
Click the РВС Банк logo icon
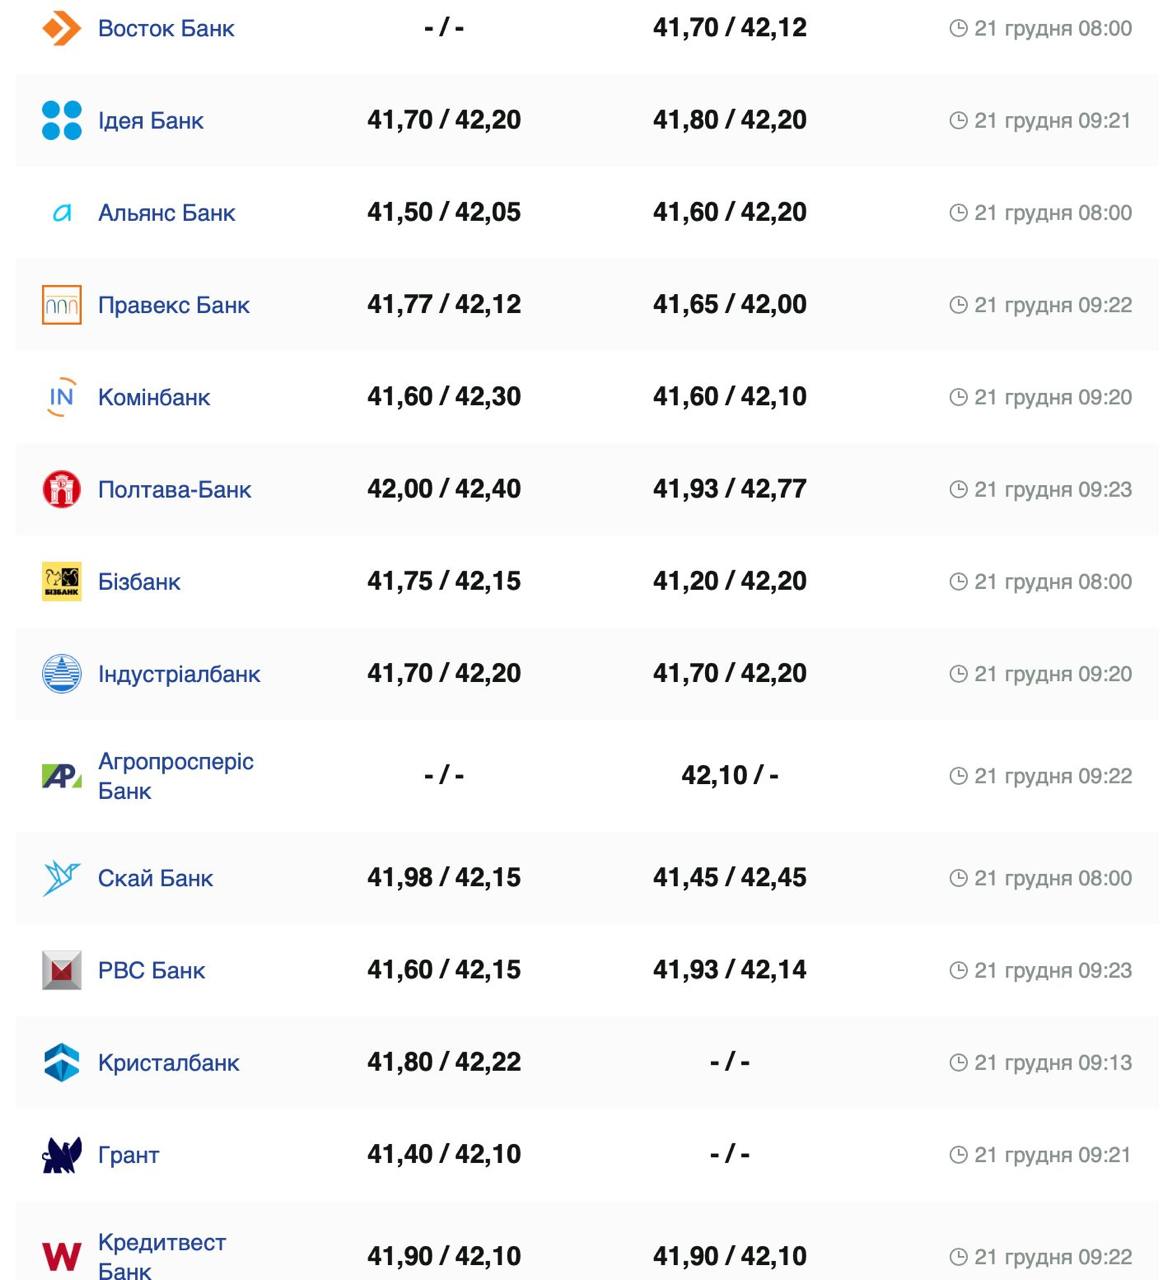tap(61, 970)
